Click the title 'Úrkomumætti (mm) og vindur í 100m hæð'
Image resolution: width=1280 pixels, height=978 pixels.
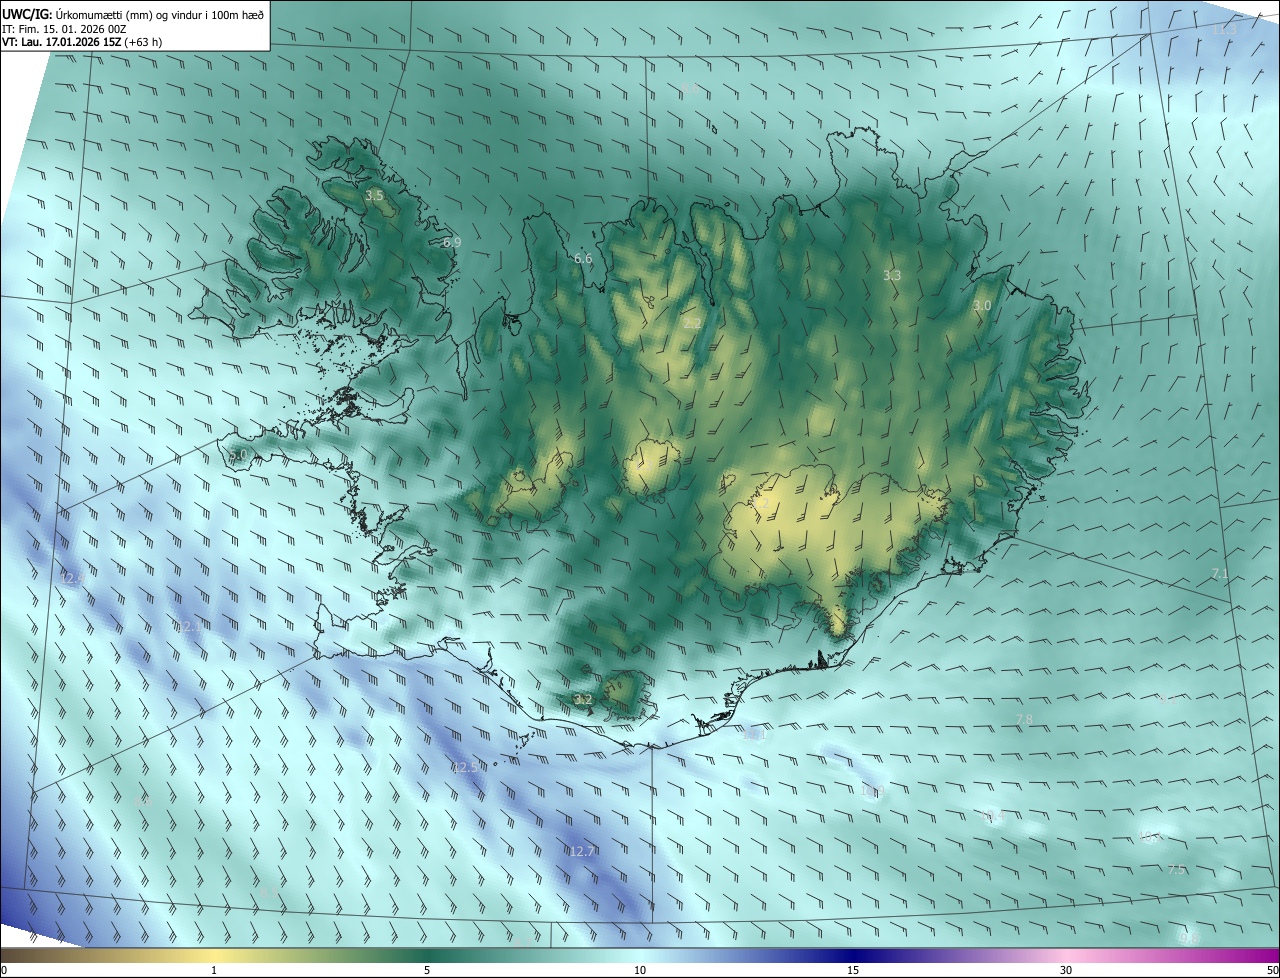click(x=159, y=14)
